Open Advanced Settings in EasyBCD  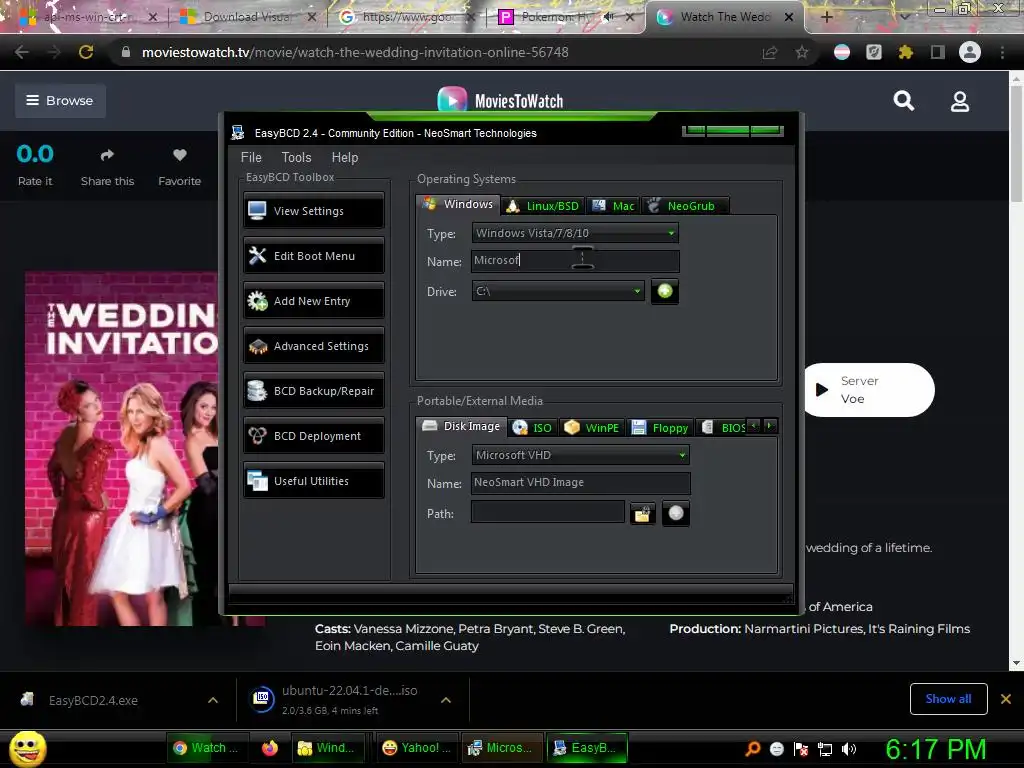click(313, 346)
